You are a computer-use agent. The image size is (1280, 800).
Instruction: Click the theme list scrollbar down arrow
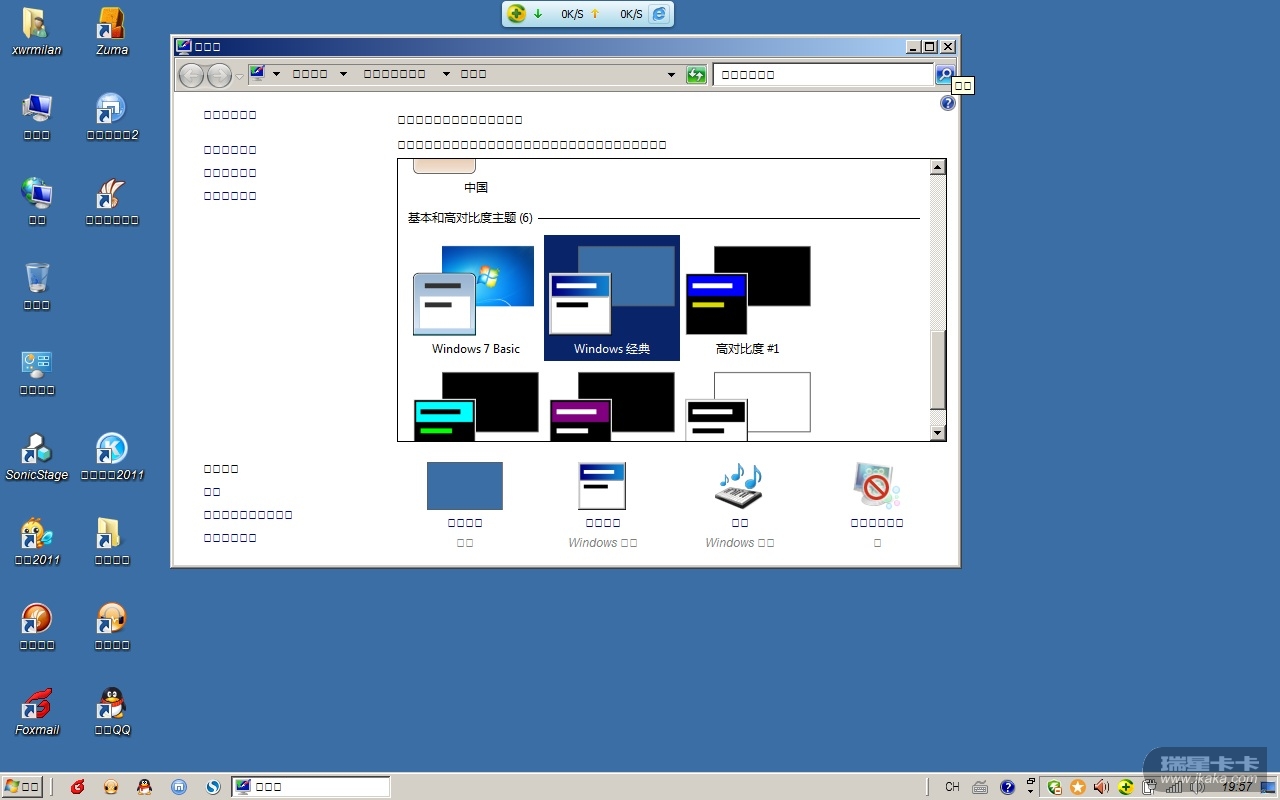point(938,433)
